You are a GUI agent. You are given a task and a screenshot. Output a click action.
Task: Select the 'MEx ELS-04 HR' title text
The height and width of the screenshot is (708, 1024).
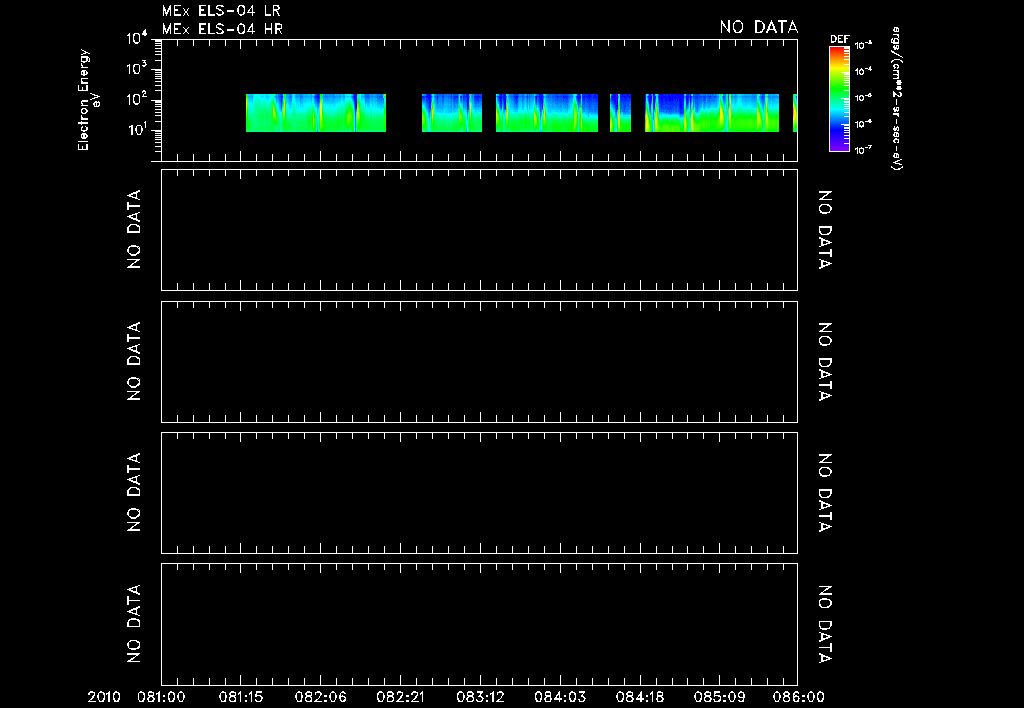[x=222, y=29]
